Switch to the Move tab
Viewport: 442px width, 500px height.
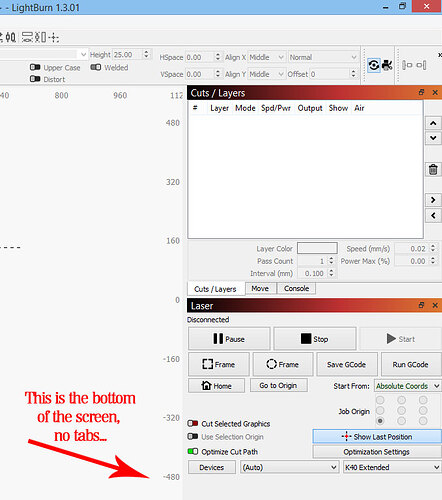point(260,288)
